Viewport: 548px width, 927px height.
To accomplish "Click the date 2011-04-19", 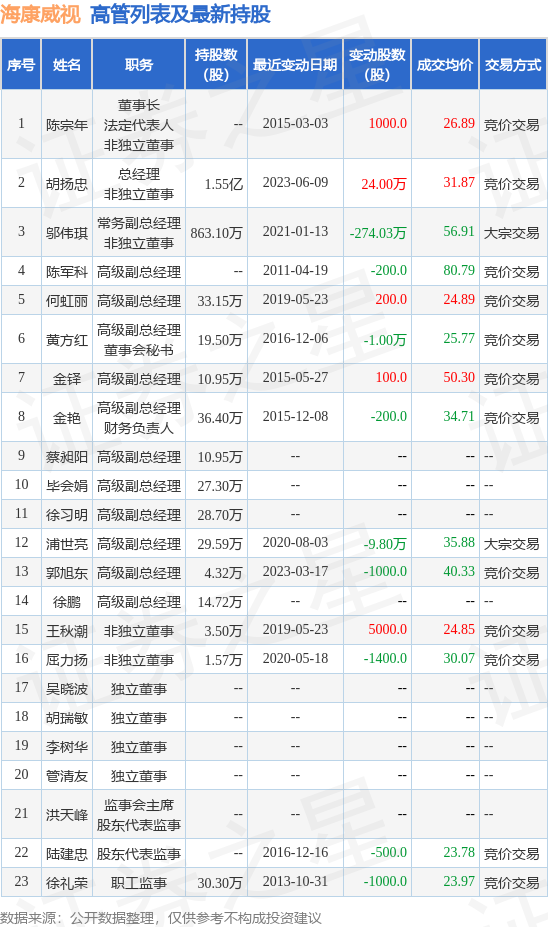I will 295,270.
